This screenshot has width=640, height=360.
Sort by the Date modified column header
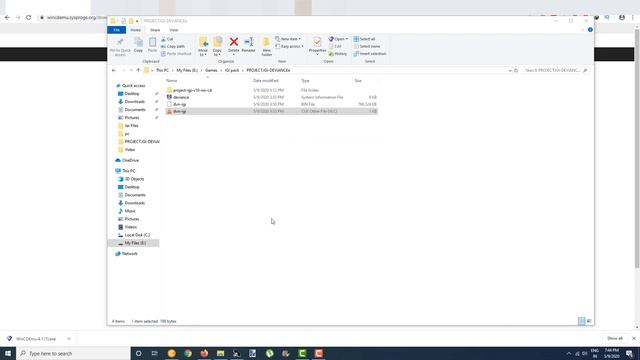tap(266, 81)
